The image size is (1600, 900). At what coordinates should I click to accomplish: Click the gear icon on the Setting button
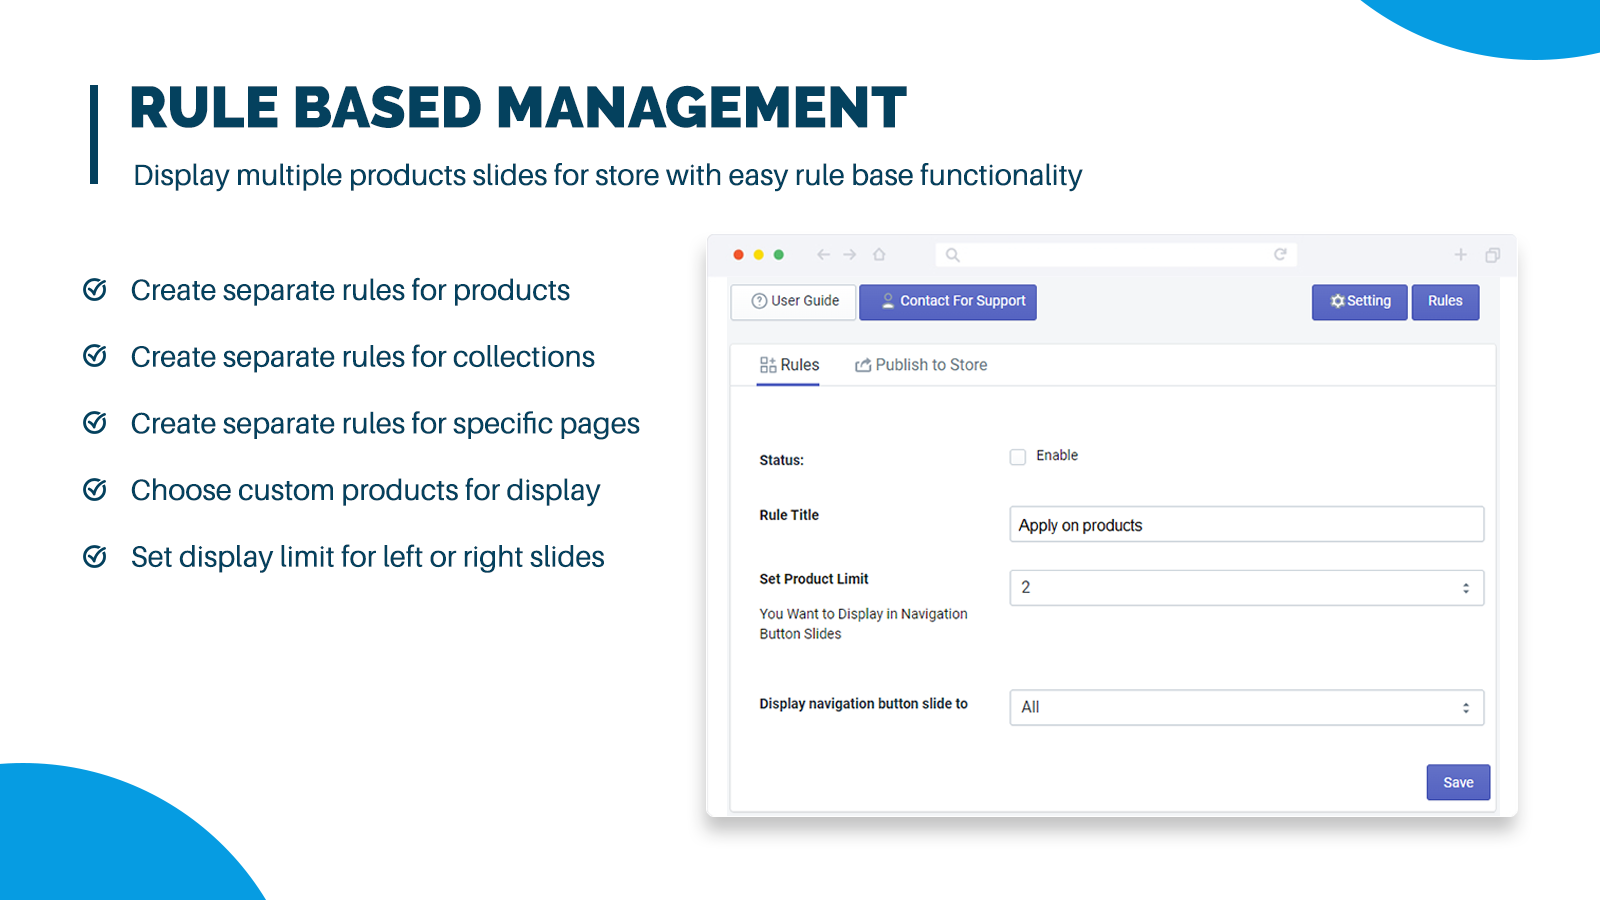click(1338, 301)
